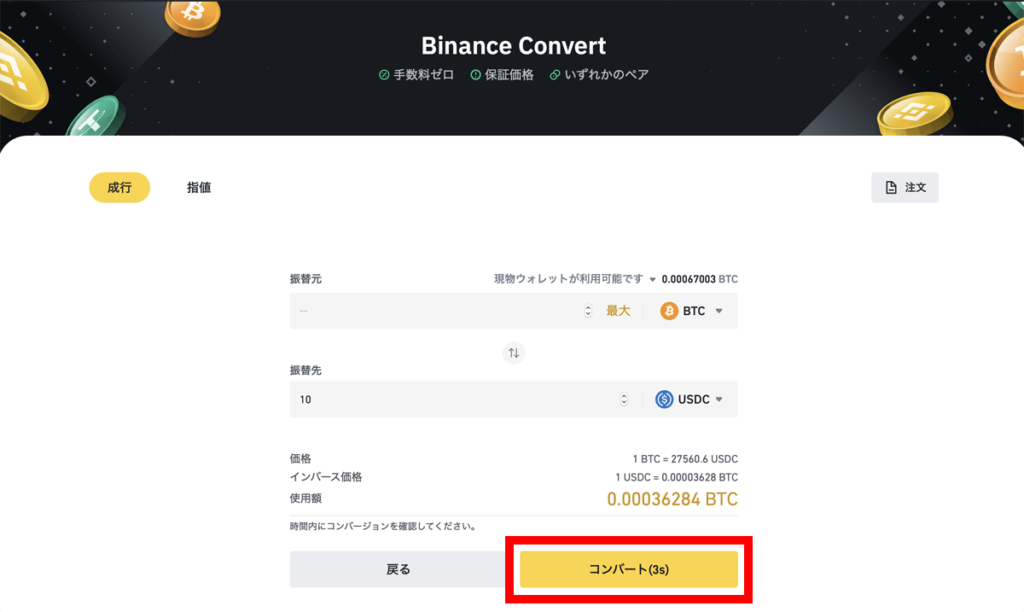1024x612 pixels.
Task: Click the 手数料ゼロ zero-fee icon
Action: tap(384, 75)
